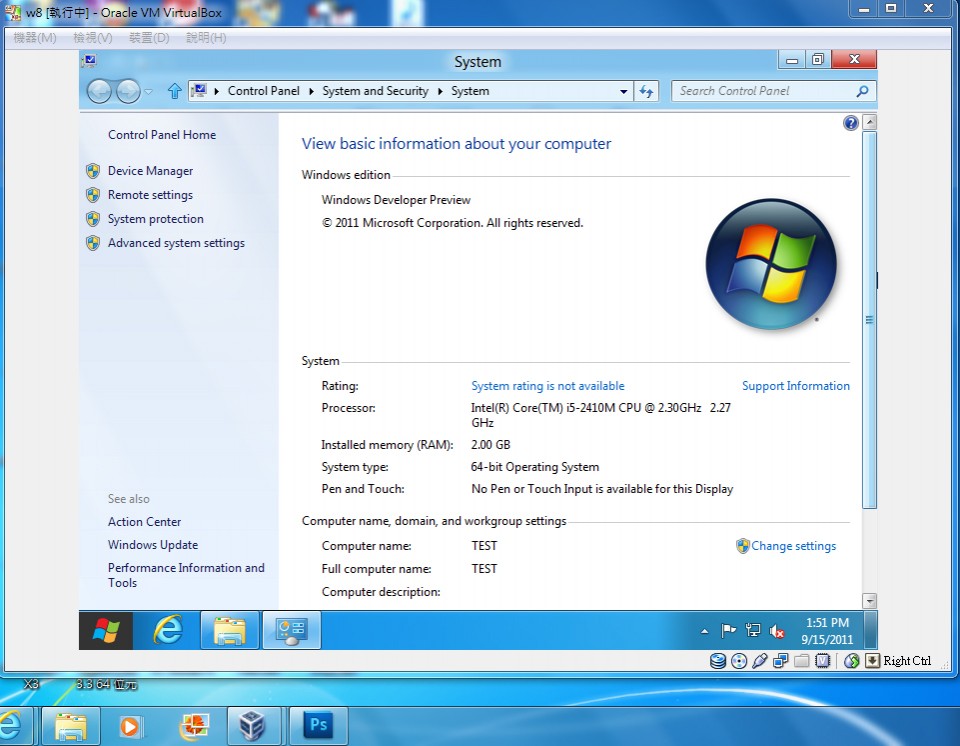Open the Action Center flag tray icon
Viewport: 960px width, 746px height.
click(x=729, y=631)
